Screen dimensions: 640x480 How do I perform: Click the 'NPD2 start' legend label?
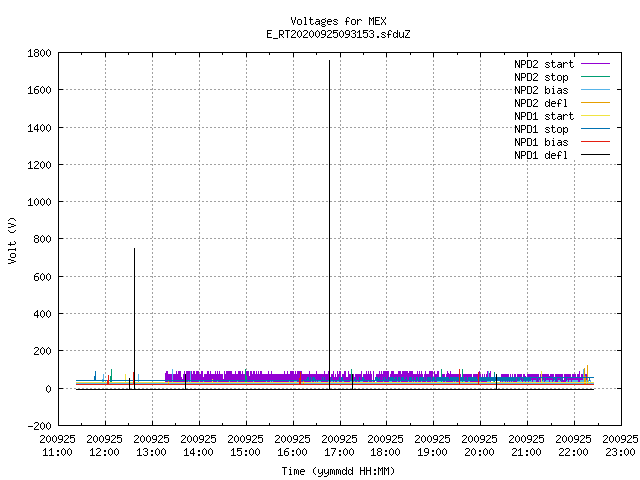point(544,64)
